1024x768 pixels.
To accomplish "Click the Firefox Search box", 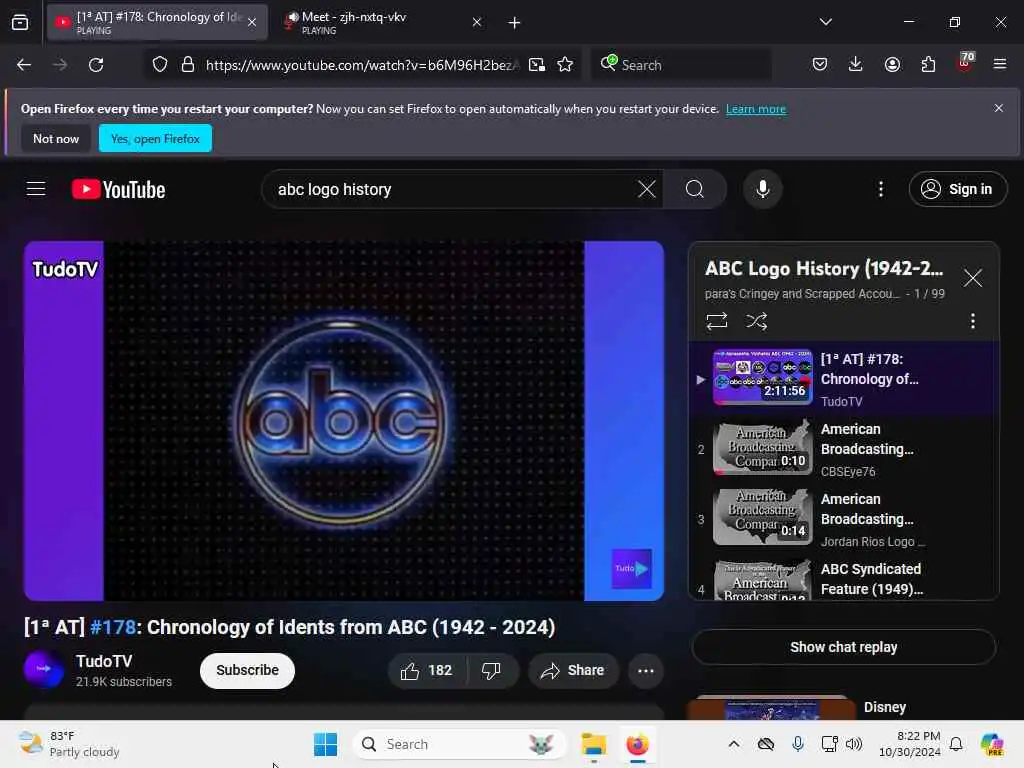I will click(x=681, y=65).
